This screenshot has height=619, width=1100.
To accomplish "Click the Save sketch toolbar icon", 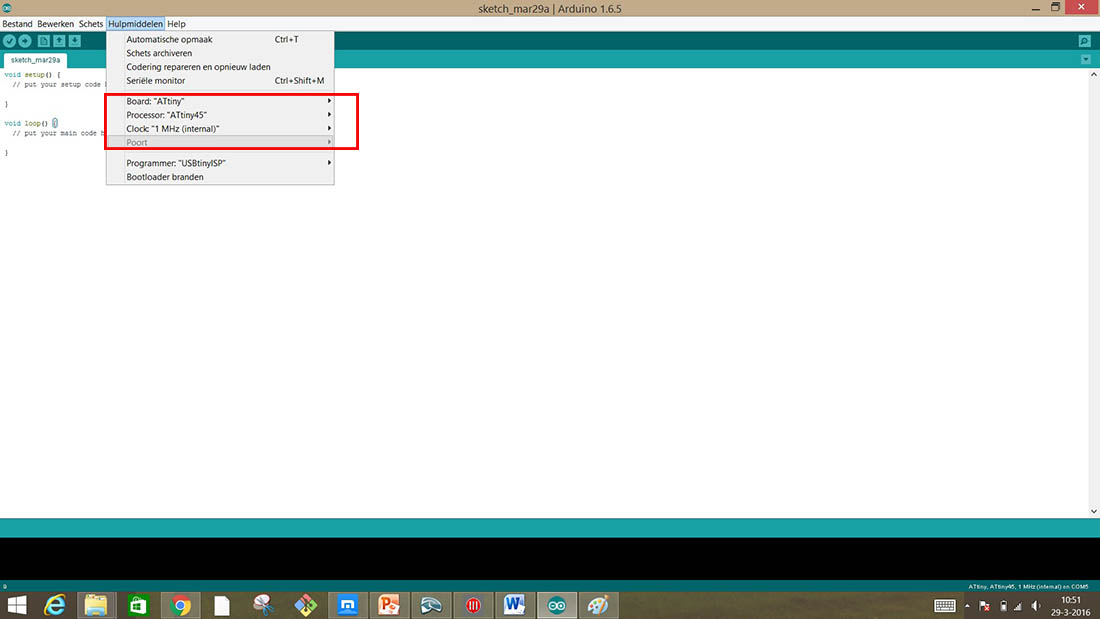I will point(74,41).
